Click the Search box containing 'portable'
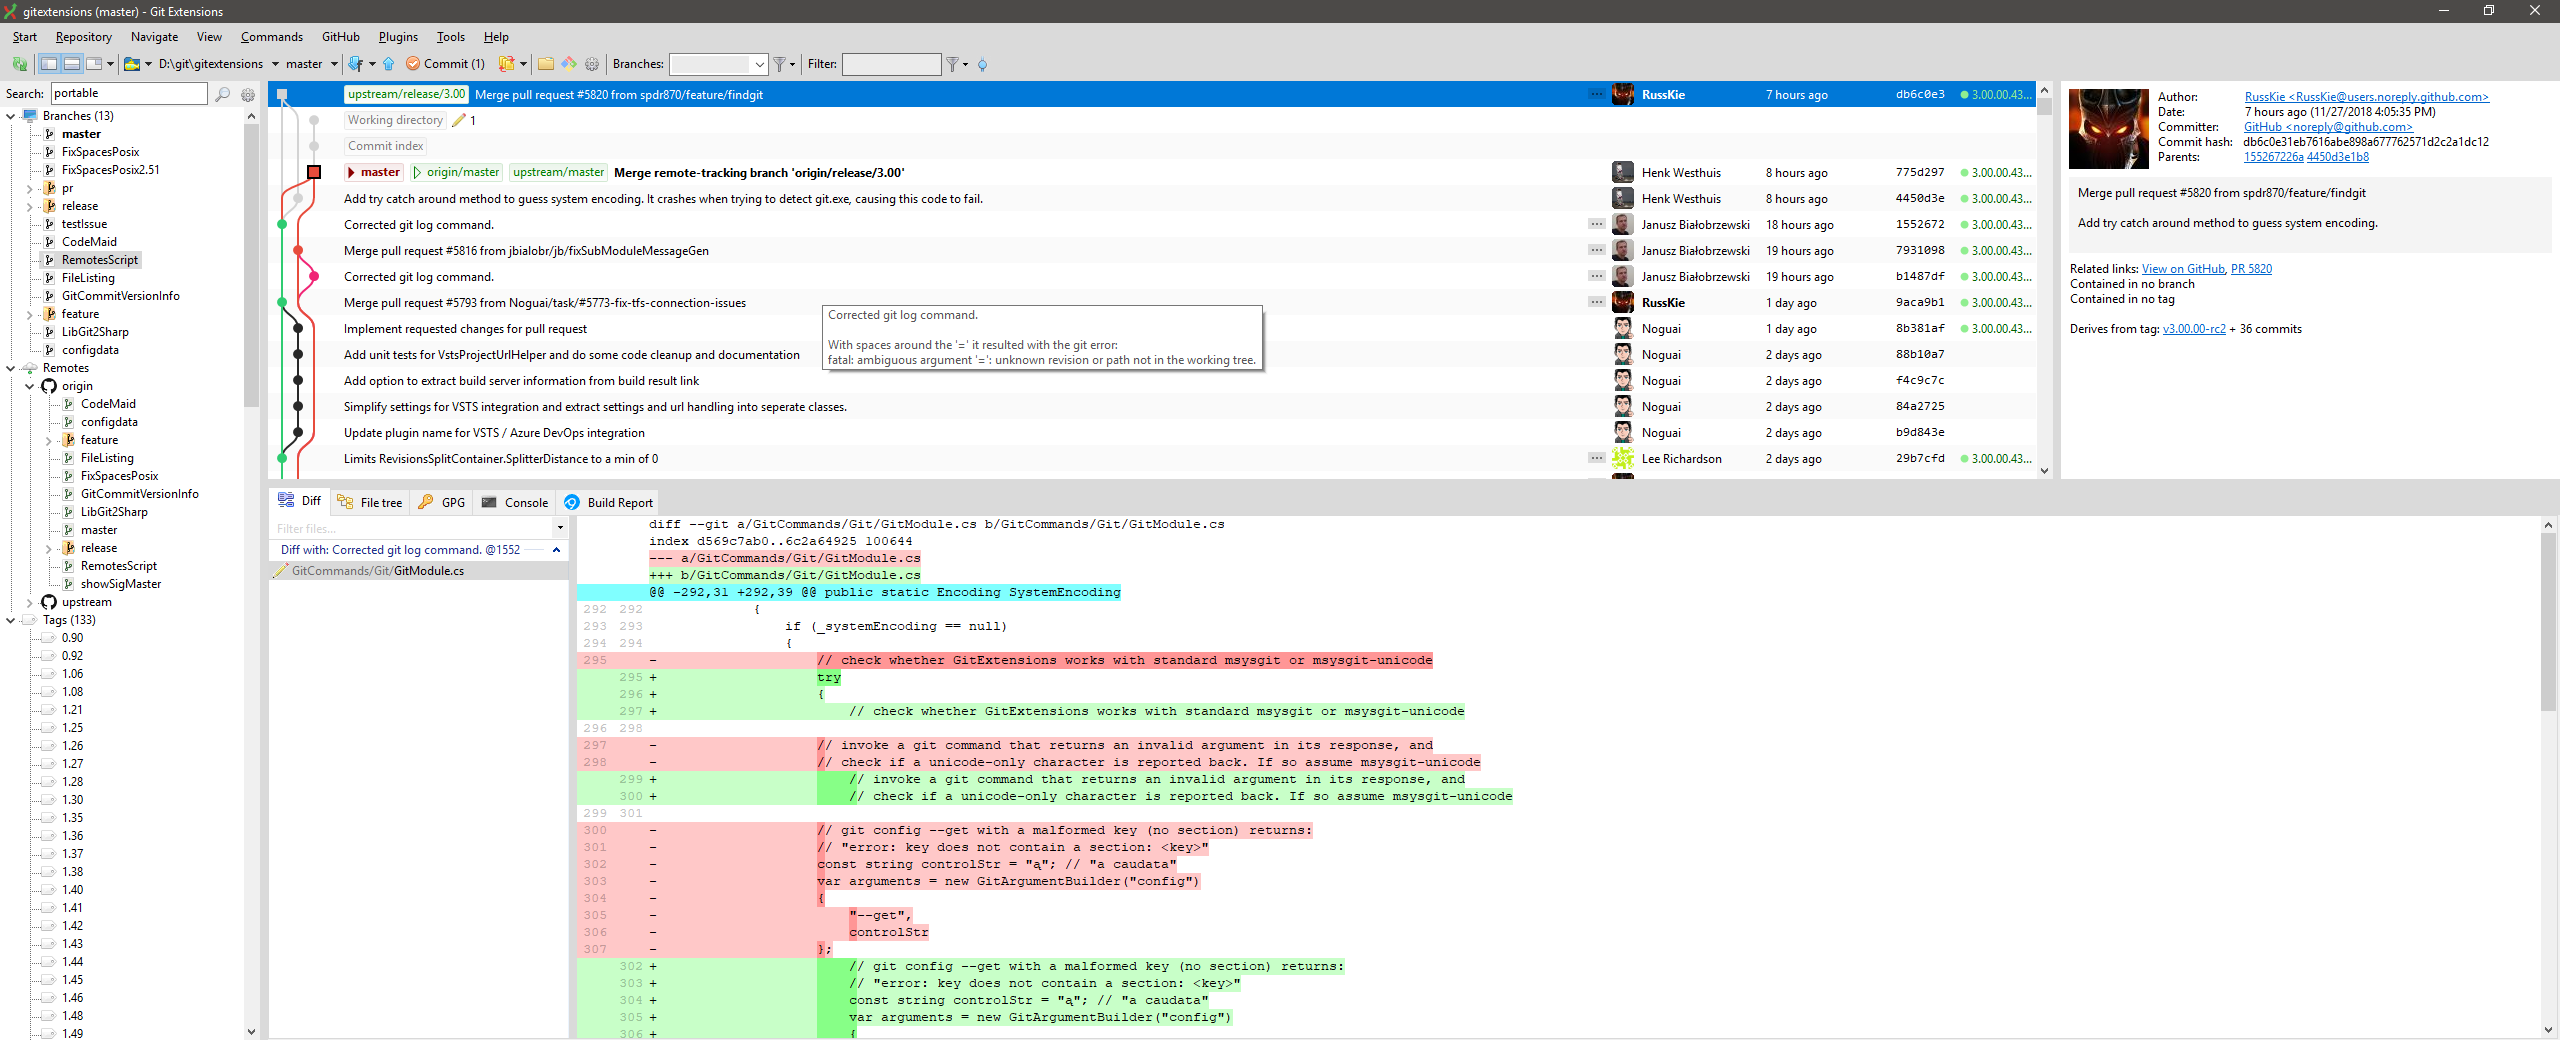 coord(128,93)
